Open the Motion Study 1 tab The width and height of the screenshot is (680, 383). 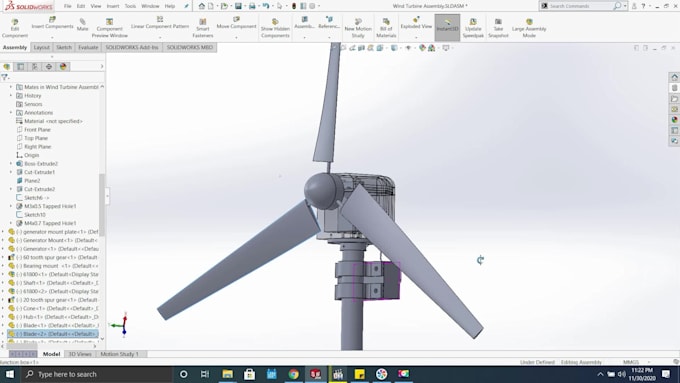(x=120, y=354)
